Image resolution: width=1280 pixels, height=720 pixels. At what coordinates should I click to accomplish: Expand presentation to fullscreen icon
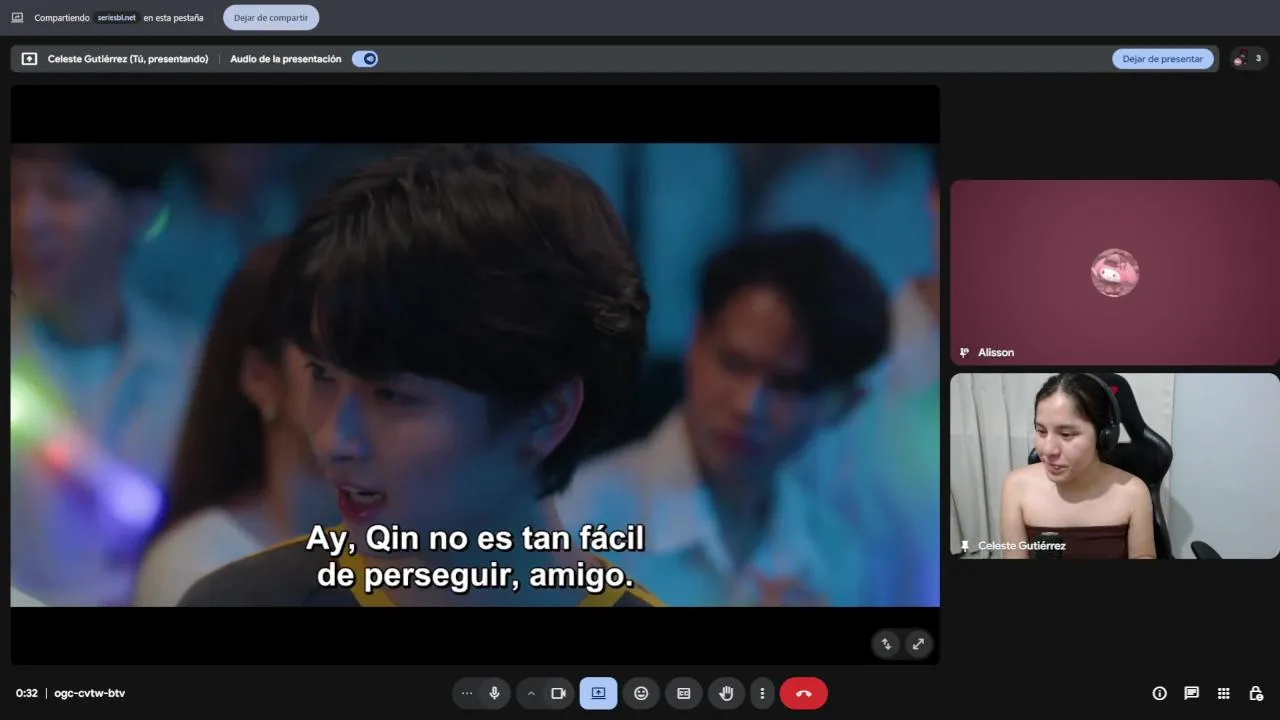[x=918, y=644]
